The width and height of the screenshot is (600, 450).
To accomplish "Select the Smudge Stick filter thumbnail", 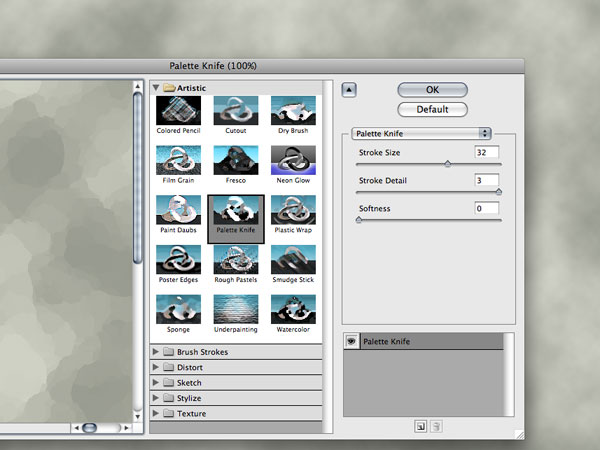I will click(293, 259).
